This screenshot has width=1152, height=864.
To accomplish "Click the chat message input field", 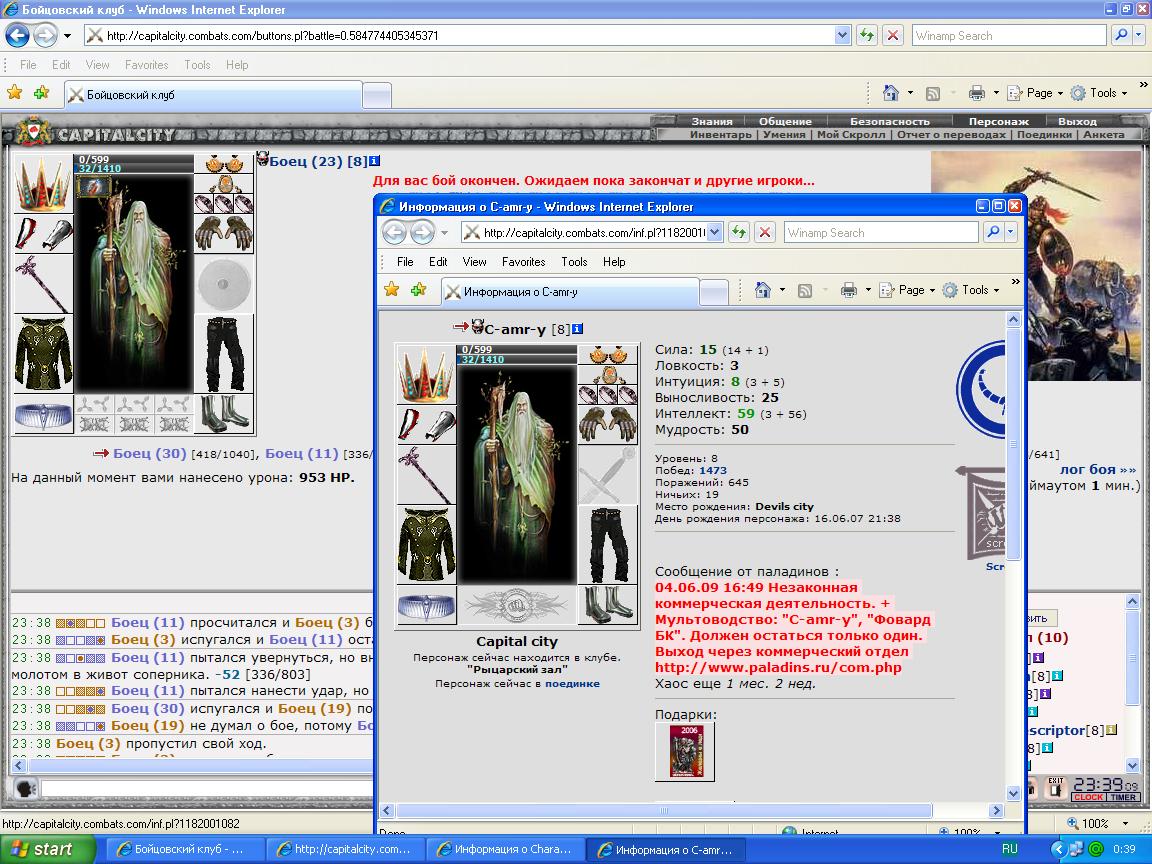I will click(x=207, y=789).
